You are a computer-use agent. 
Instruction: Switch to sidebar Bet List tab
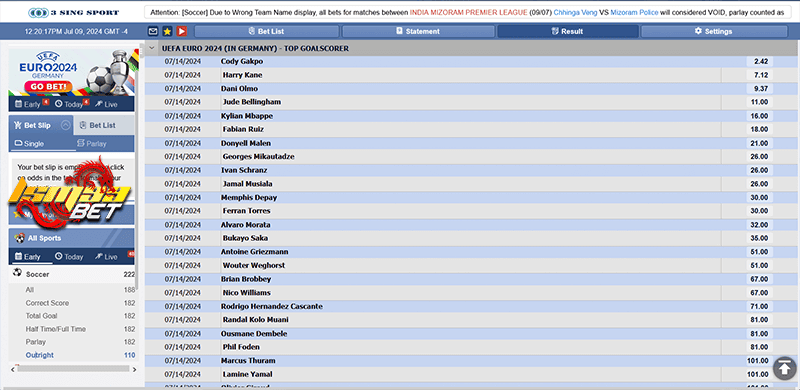pyautogui.click(x=104, y=125)
